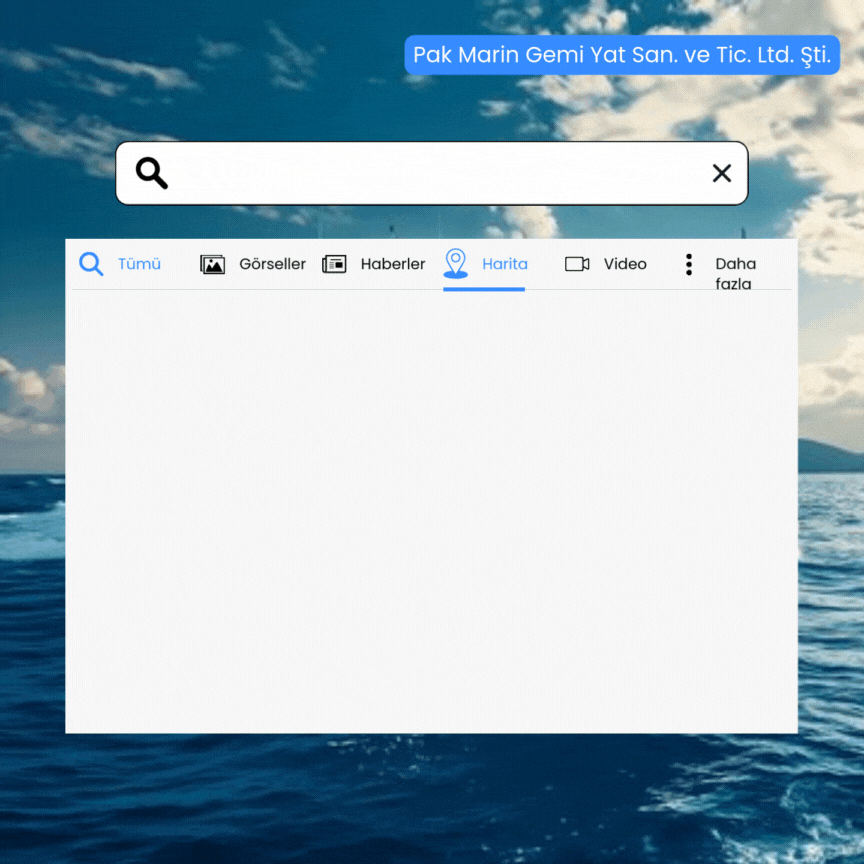Viewport: 864px width, 864px height.
Task: Go to the Video tab label
Action: (x=625, y=264)
